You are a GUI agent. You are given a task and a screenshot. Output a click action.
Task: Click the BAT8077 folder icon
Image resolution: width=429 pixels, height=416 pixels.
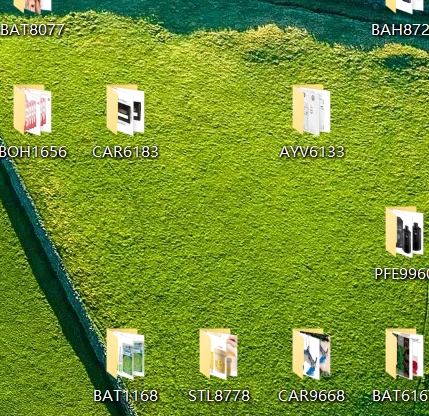click(32, 7)
